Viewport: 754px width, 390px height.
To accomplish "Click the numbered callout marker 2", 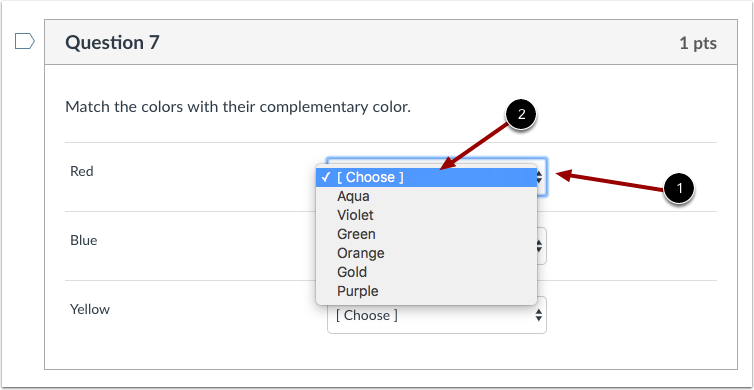I will [520, 114].
